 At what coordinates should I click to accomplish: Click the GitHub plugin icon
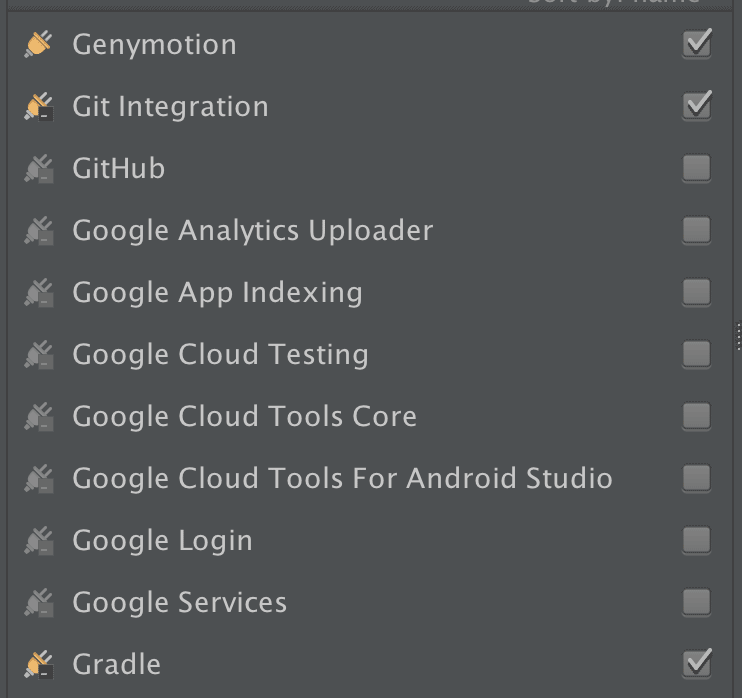pos(38,169)
